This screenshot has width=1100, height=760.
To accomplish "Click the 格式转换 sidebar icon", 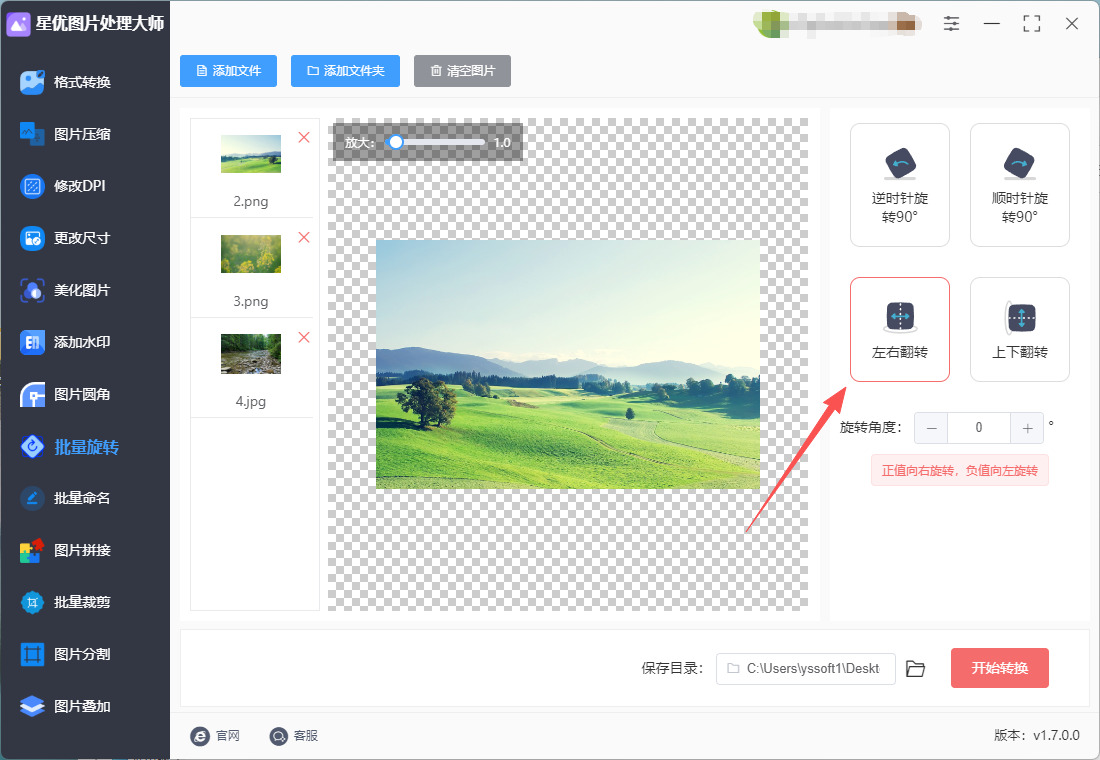I will click(32, 82).
